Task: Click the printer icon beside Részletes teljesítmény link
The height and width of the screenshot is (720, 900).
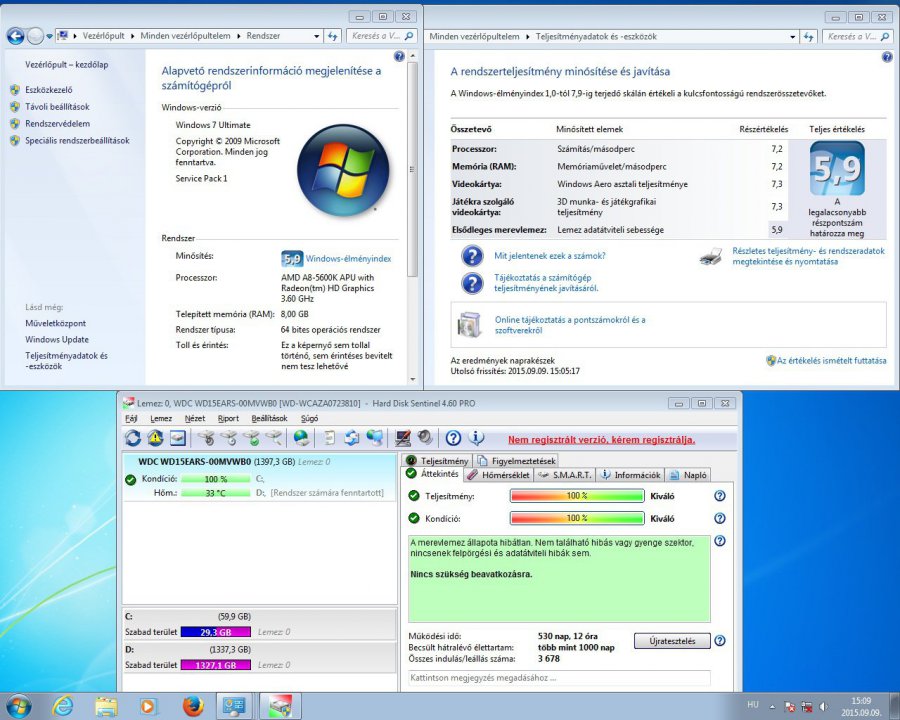Action: click(x=711, y=257)
